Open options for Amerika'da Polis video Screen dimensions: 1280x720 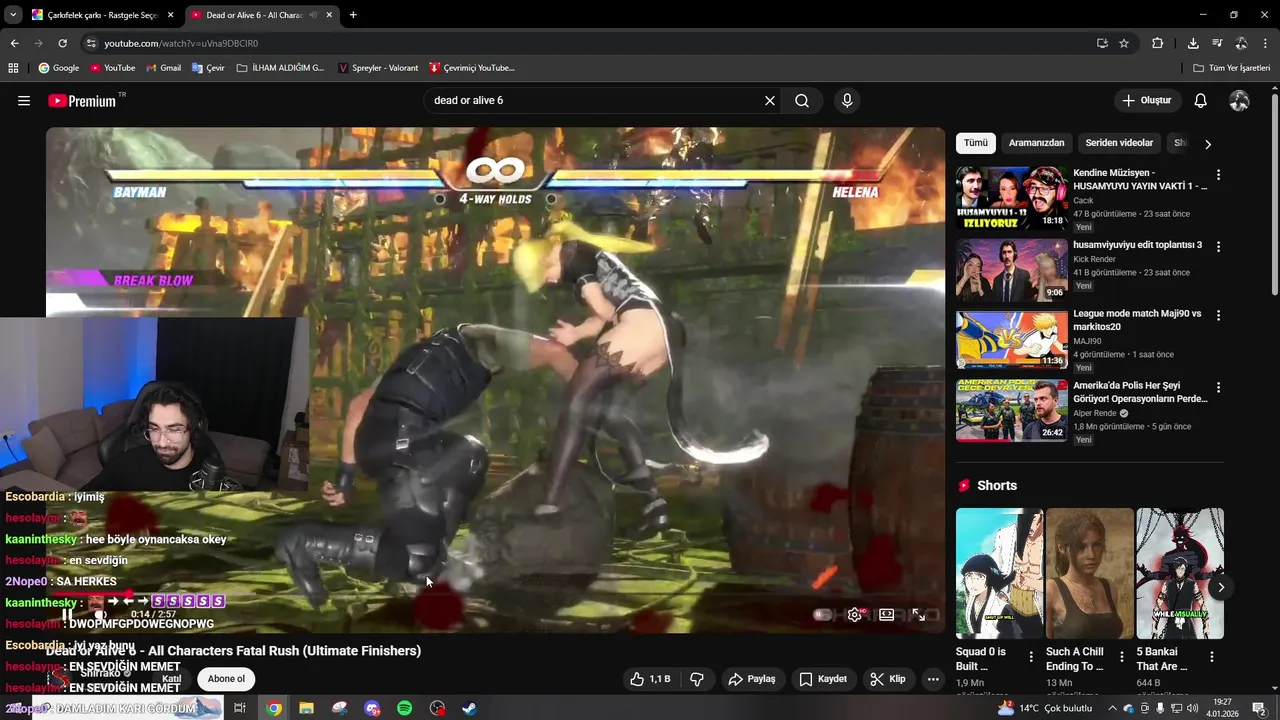click(x=1218, y=387)
